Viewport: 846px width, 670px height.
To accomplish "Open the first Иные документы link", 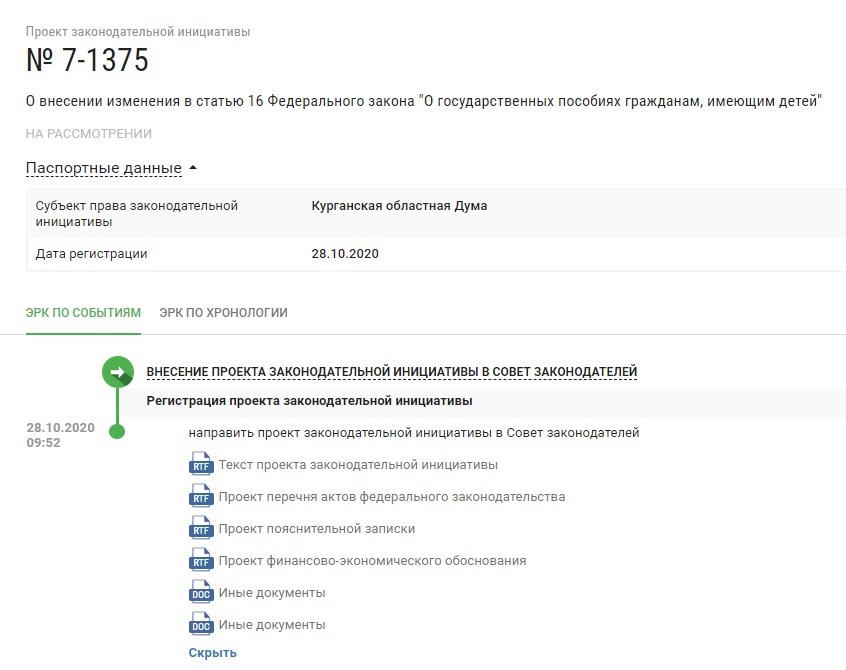I will click(272, 592).
